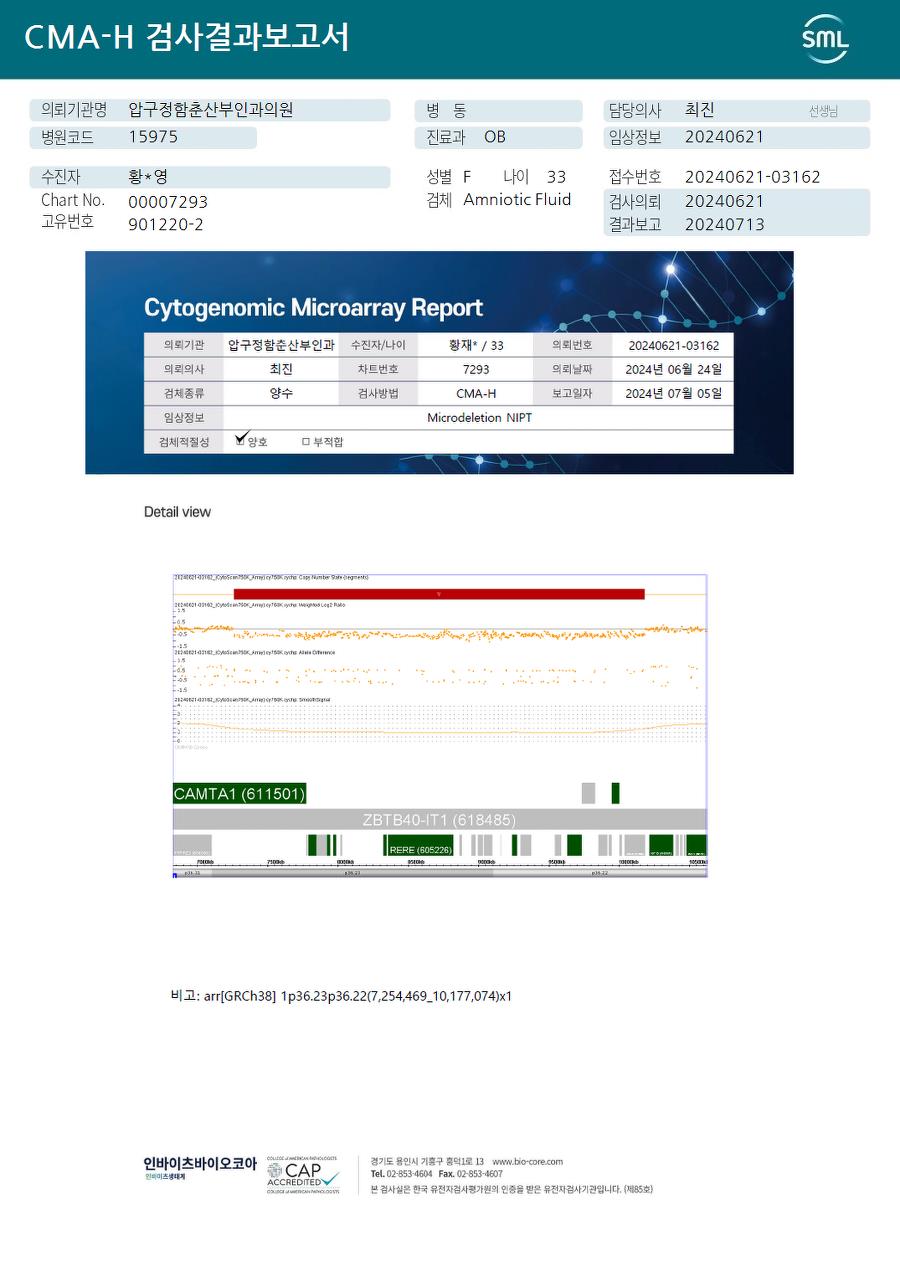Select the Chart No. value 00007293
The width and height of the screenshot is (900, 1271).
tap(168, 202)
